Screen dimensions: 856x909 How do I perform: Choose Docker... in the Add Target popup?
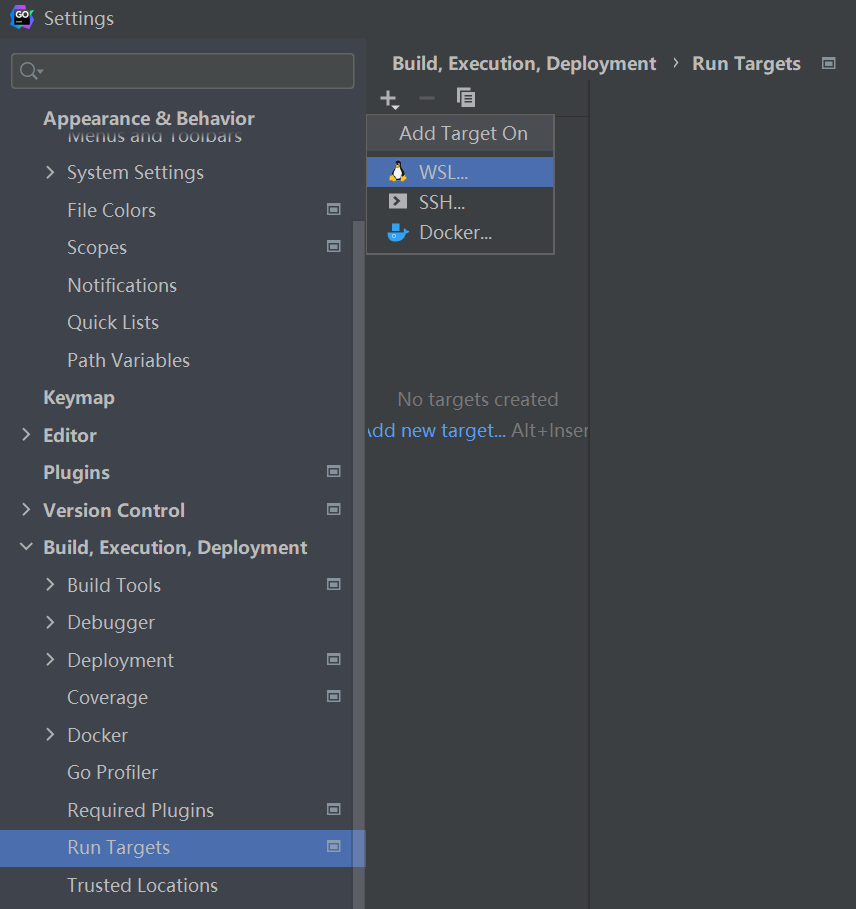[455, 233]
